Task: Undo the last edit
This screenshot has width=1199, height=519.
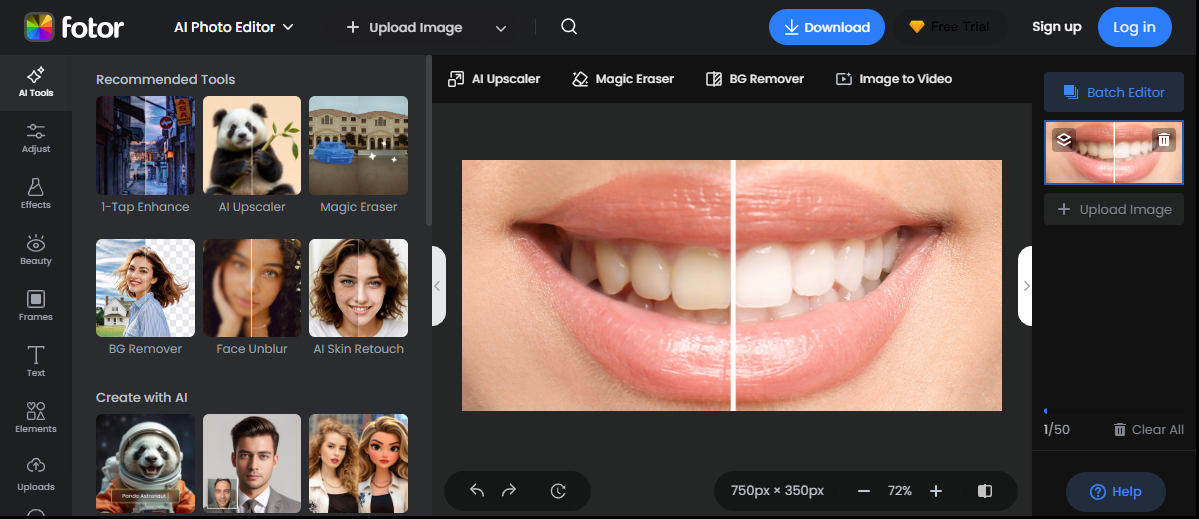Action: 477,490
